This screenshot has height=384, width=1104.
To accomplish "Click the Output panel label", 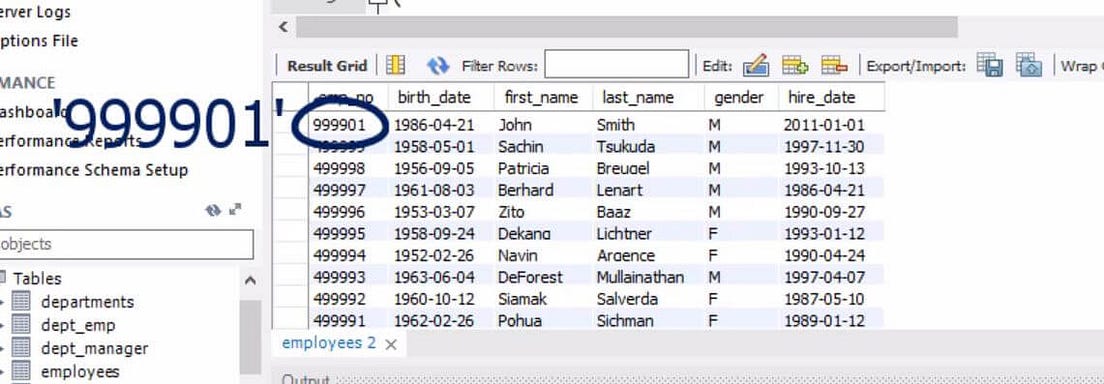I will (x=306, y=380).
